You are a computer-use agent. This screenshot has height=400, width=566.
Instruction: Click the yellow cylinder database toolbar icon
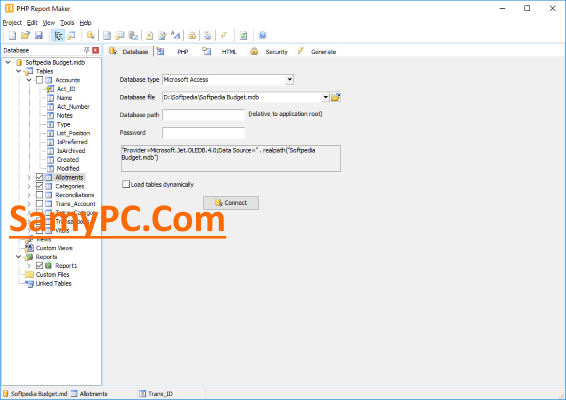tap(90, 35)
